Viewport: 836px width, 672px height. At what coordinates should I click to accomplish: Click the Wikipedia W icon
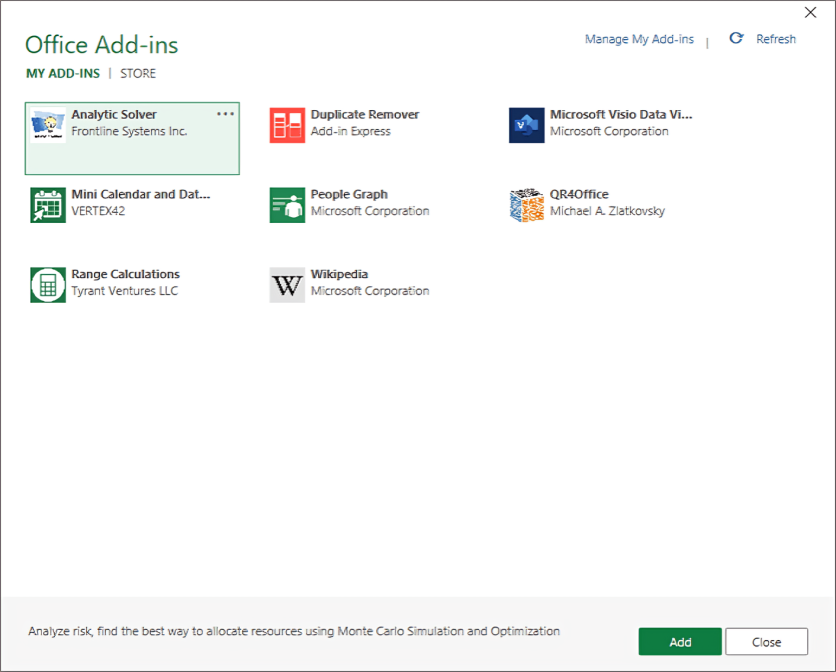[x=287, y=285]
